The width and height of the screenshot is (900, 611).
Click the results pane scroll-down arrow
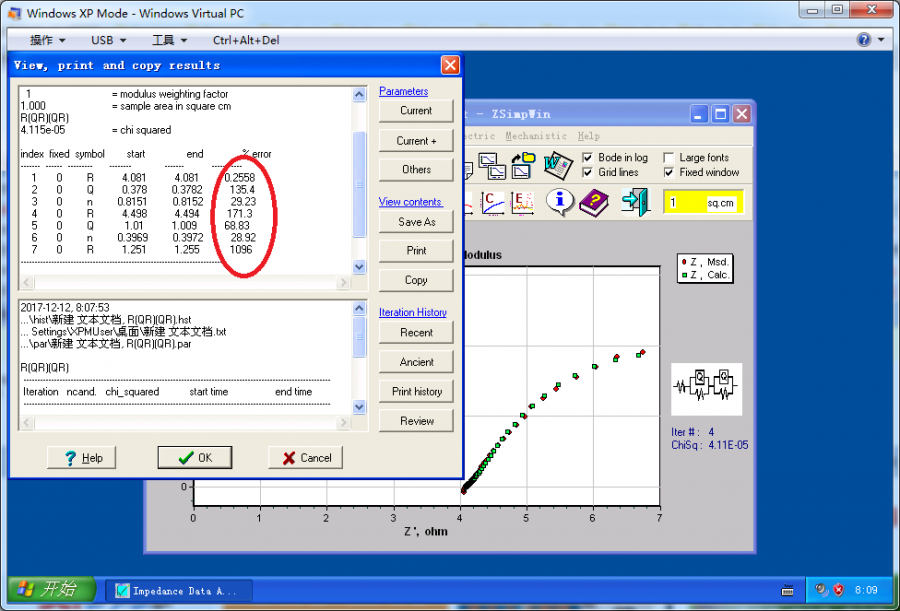pos(359,266)
